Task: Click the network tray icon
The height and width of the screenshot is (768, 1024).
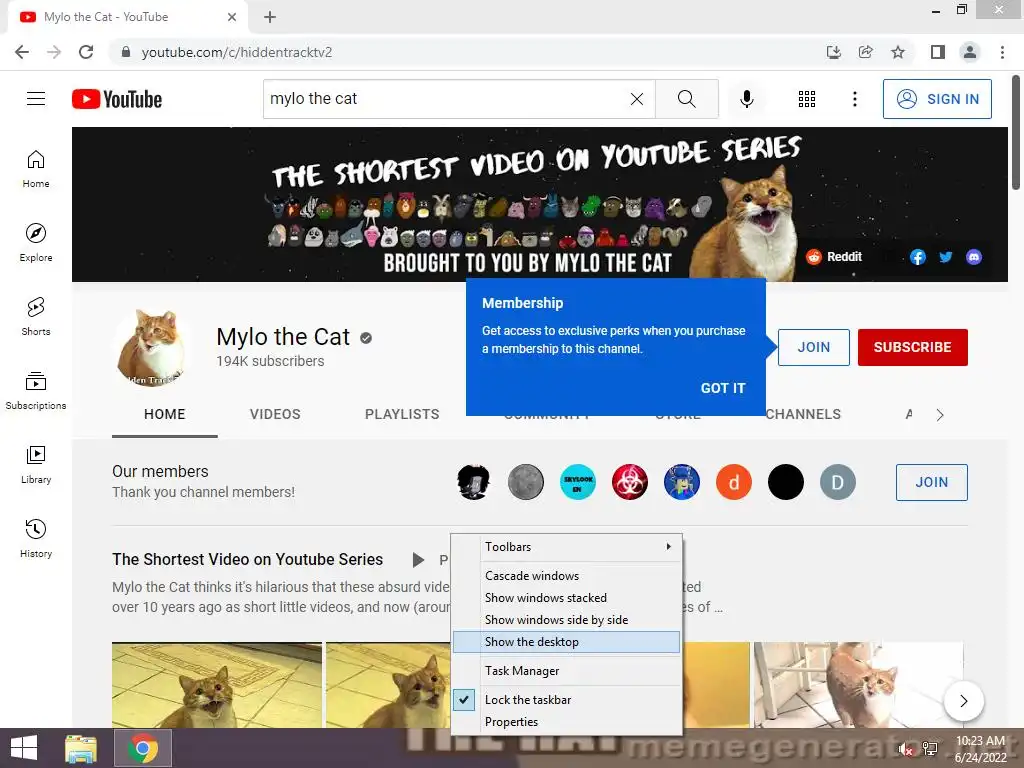Action: 930,749
